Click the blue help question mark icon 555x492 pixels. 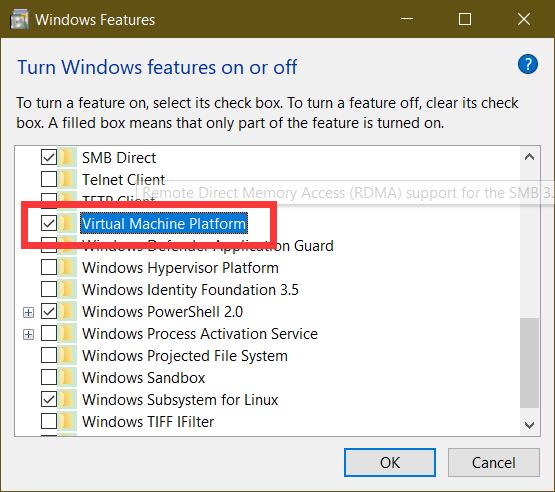click(528, 64)
